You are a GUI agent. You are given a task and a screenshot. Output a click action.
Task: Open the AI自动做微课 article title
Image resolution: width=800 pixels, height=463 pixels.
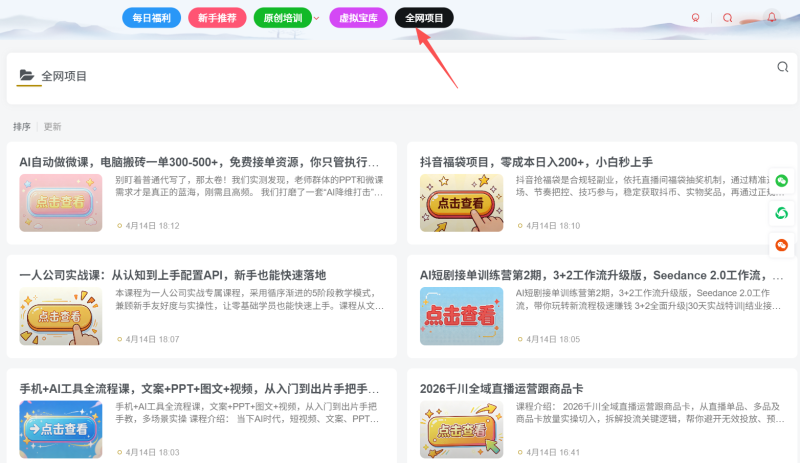[199, 161]
